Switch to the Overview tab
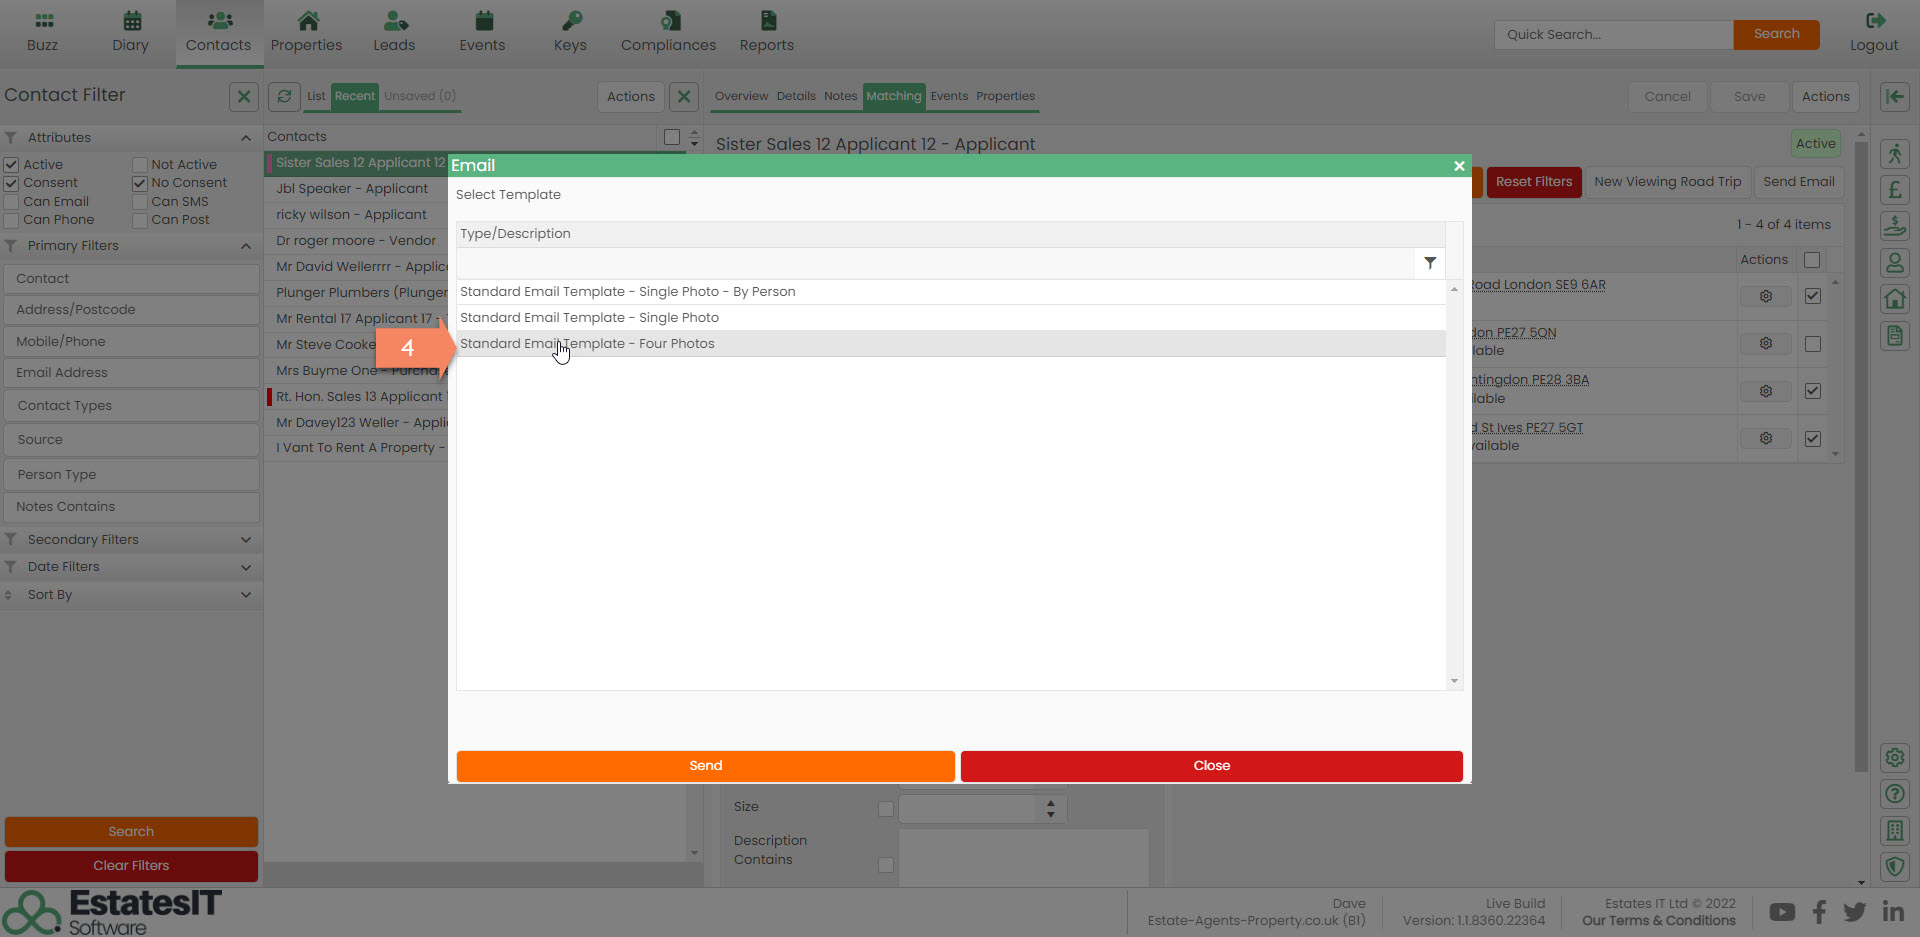1920x937 pixels. click(741, 96)
